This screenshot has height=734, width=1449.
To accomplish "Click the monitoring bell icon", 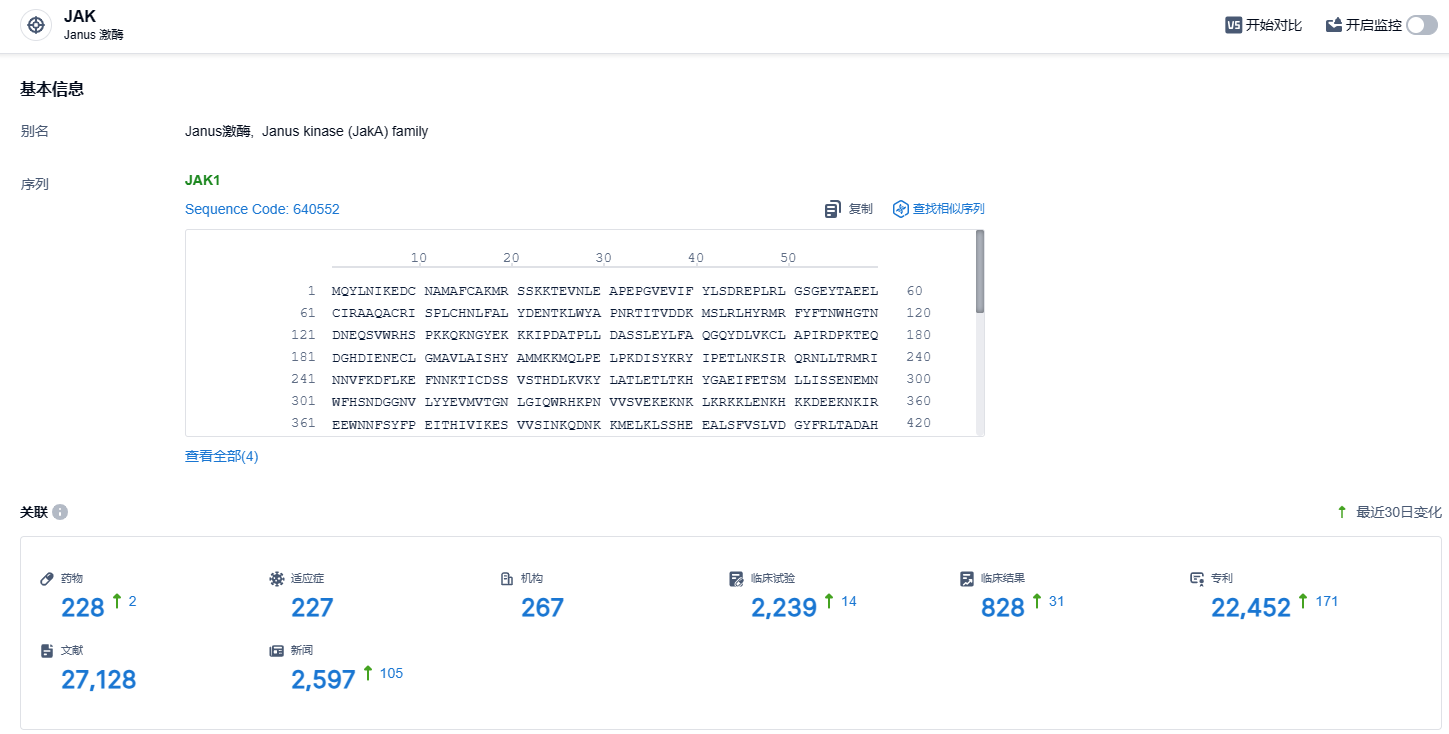I will click(1333, 25).
